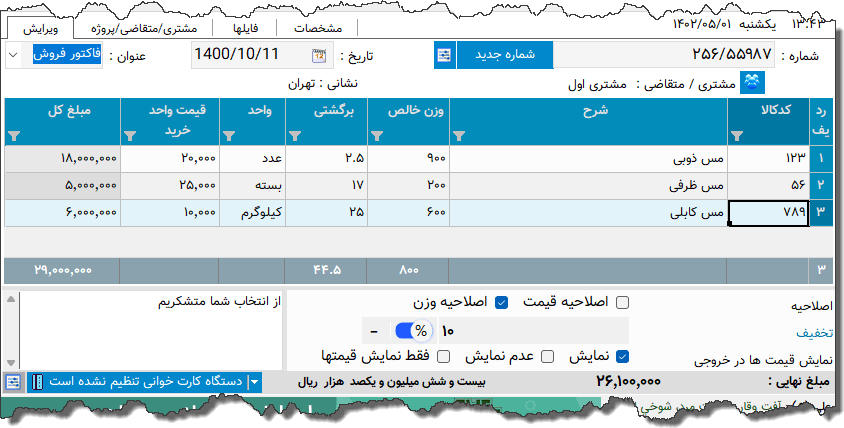Viewport: 844px width, 428px height.
Task: Click the final amount ۲۶,۱۰۰,۰۰۰
Action: pos(628,381)
